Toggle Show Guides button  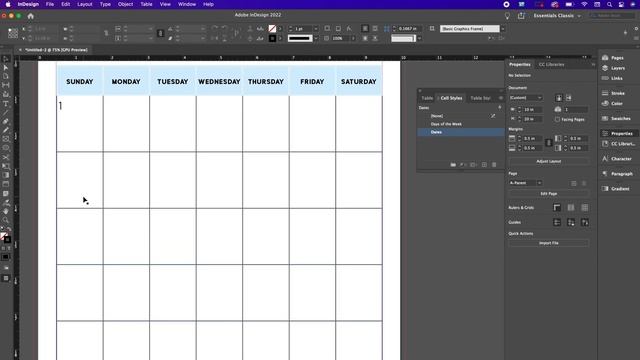point(557,222)
